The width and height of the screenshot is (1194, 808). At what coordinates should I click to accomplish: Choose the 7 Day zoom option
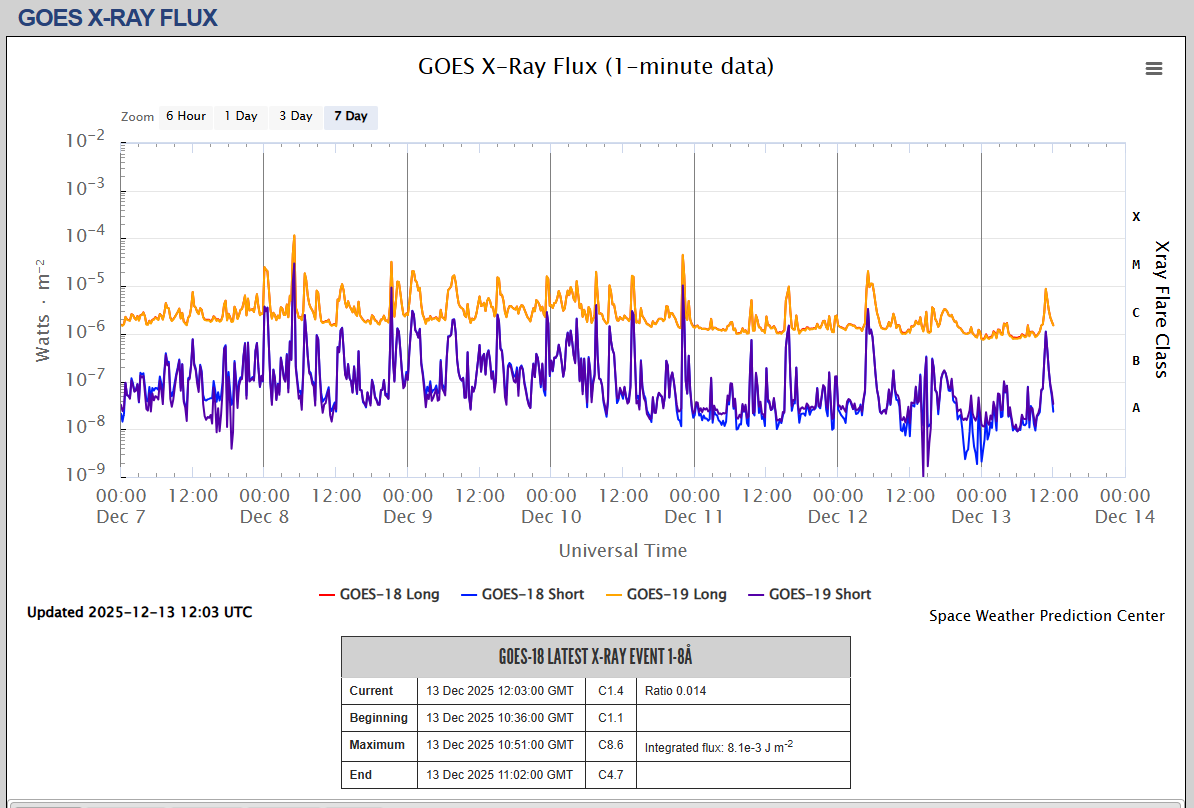click(350, 116)
